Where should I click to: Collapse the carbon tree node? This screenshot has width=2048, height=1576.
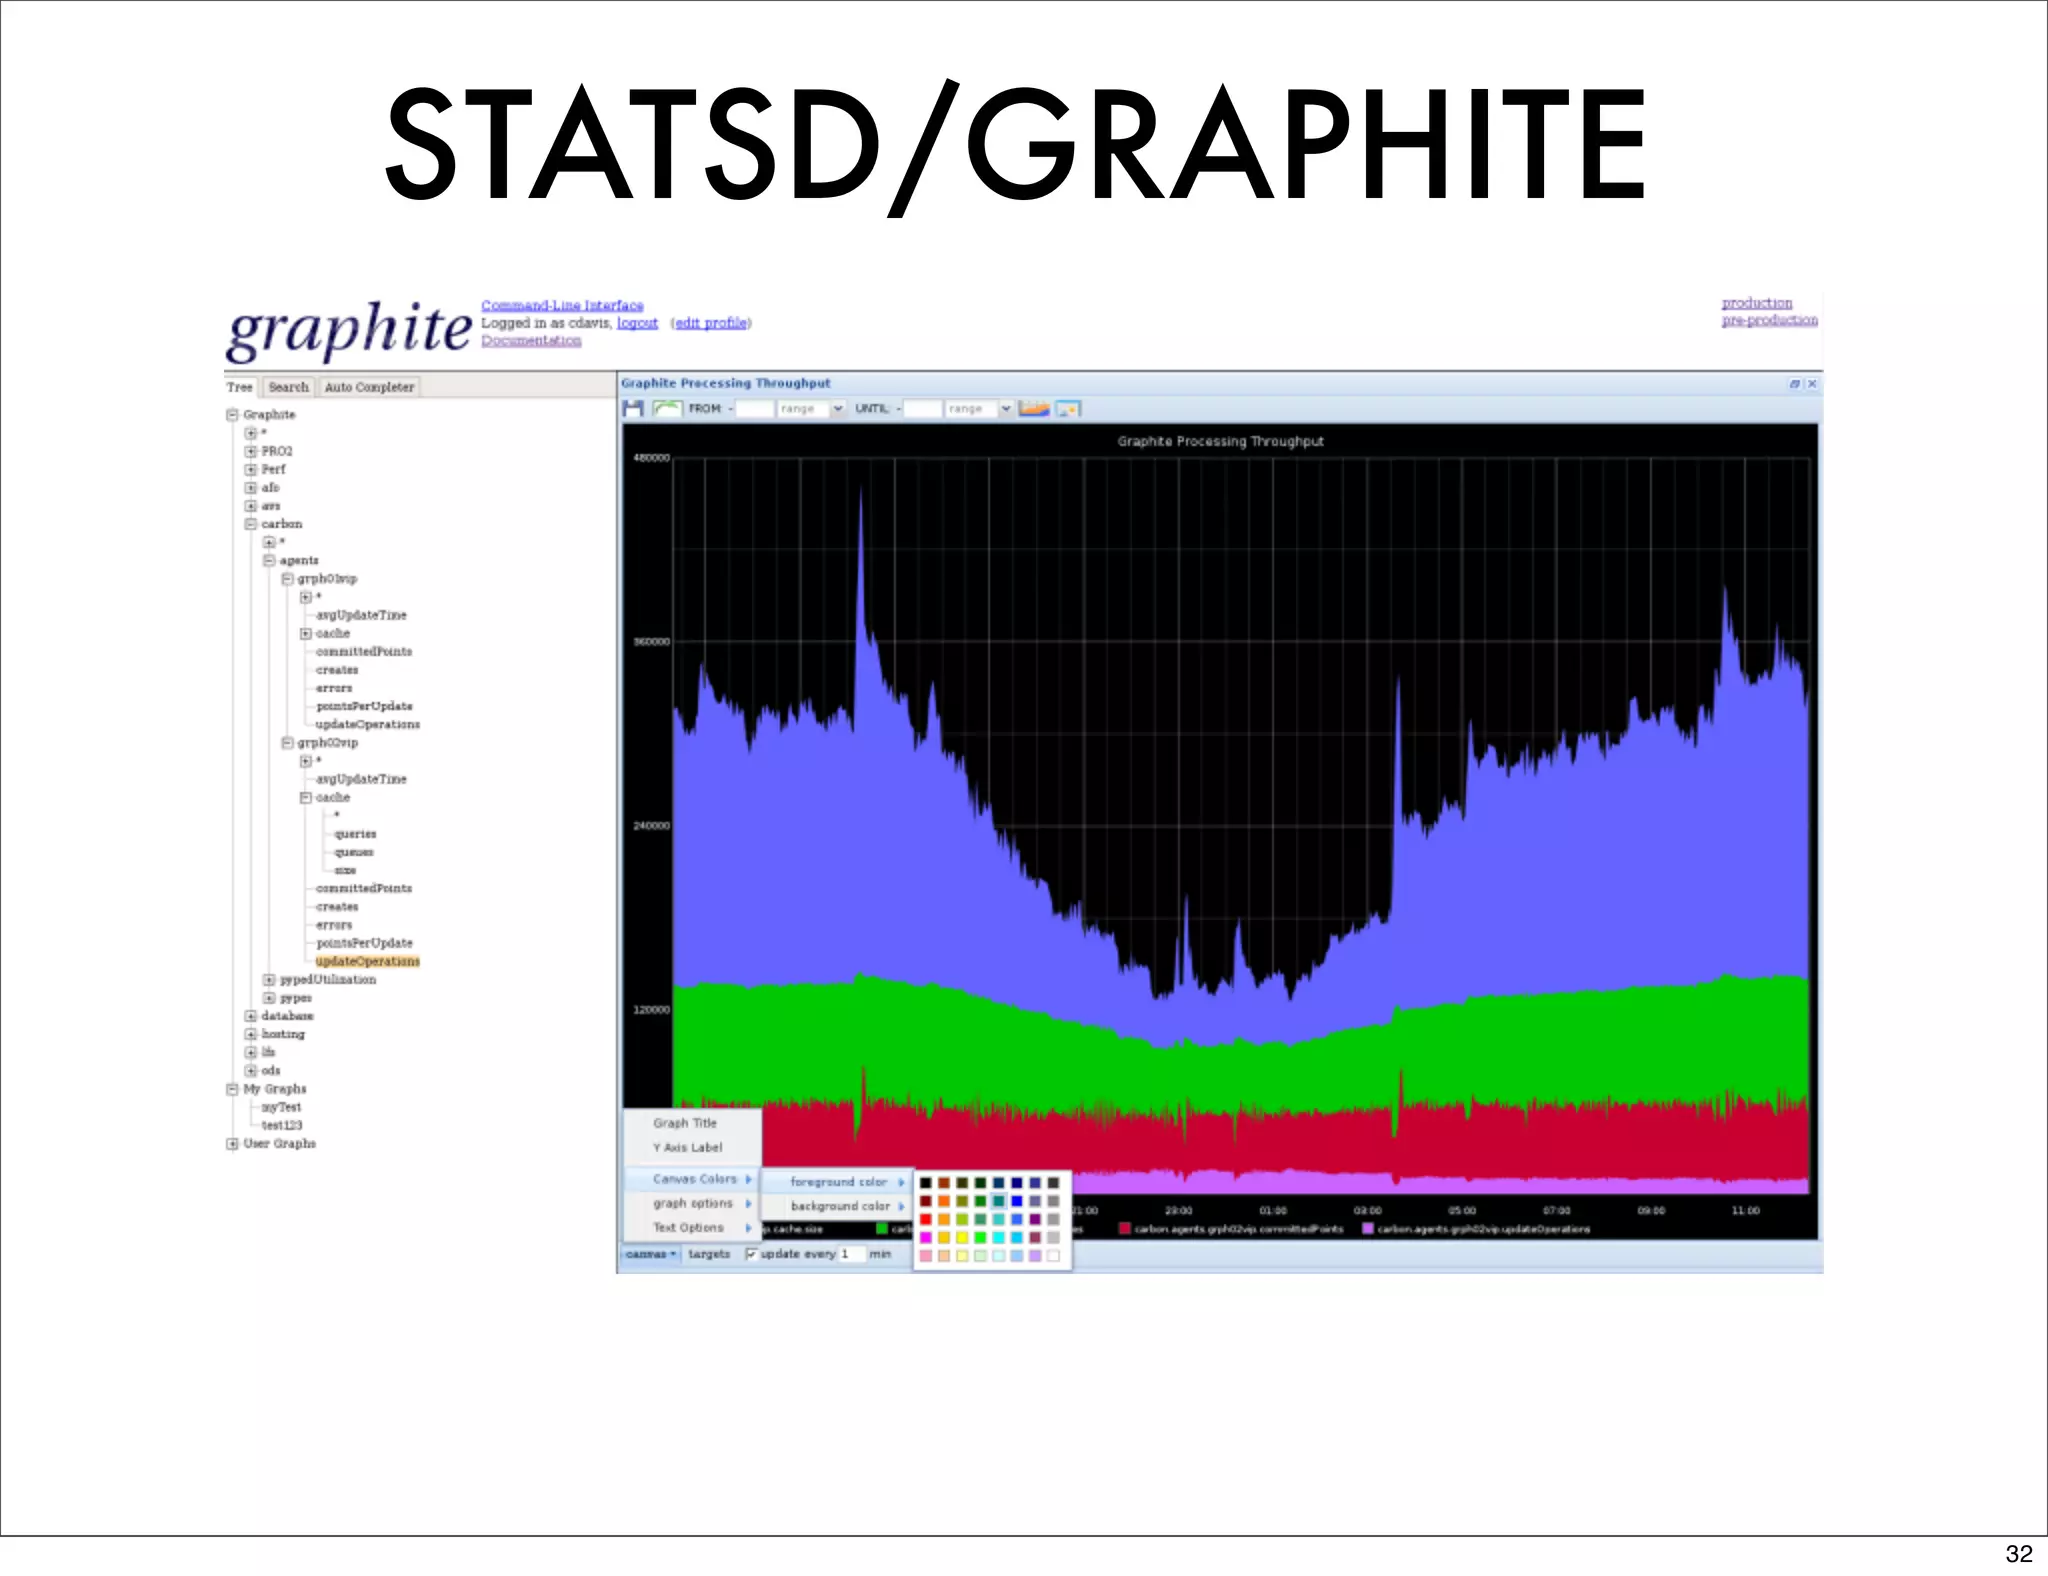click(x=251, y=524)
